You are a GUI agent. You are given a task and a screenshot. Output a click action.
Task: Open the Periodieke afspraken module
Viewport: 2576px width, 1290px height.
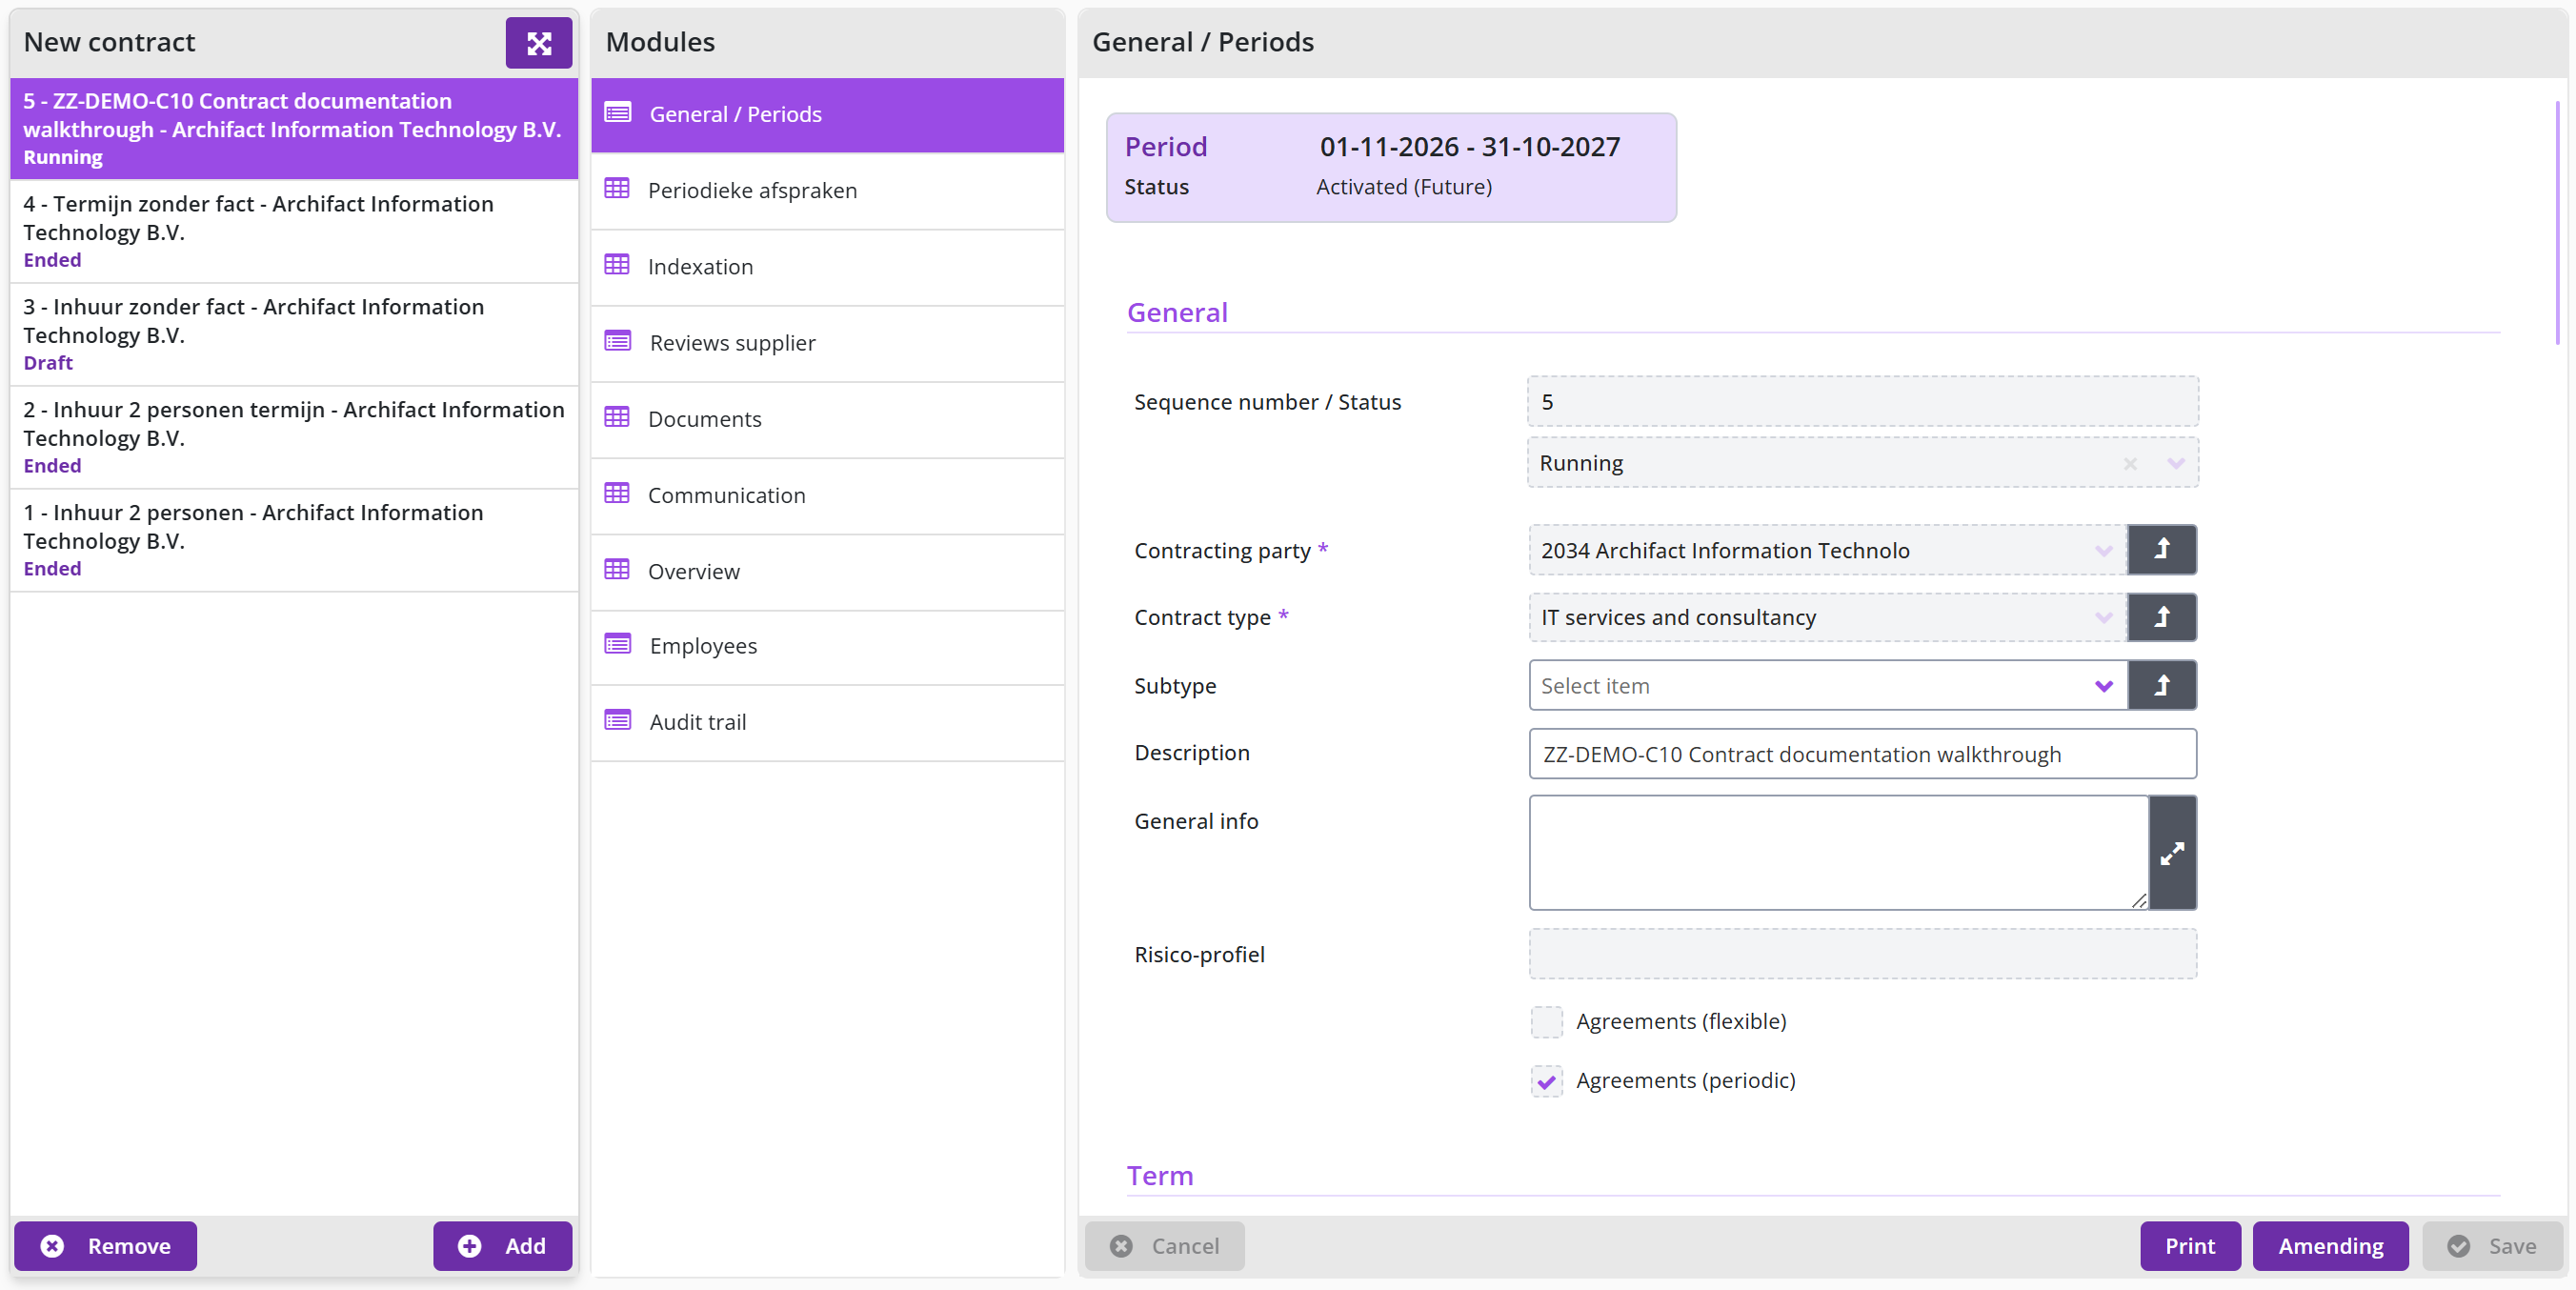[x=827, y=190]
